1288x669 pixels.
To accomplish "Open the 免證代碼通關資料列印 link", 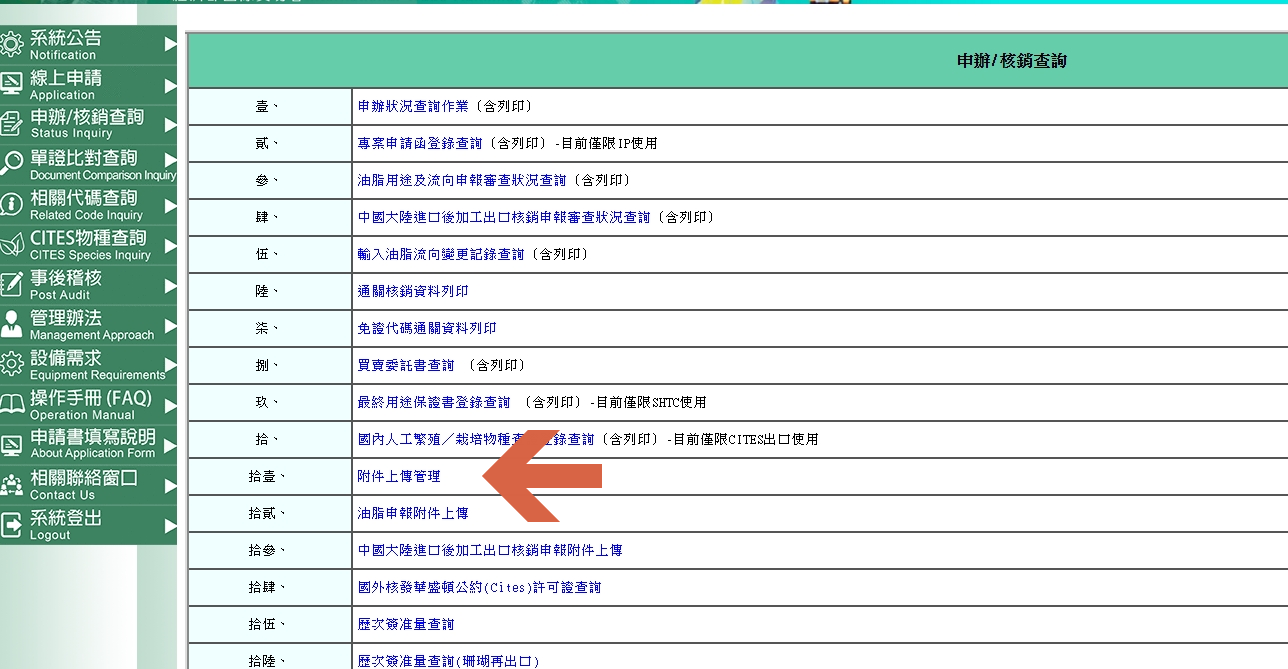I will tap(427, 328).
